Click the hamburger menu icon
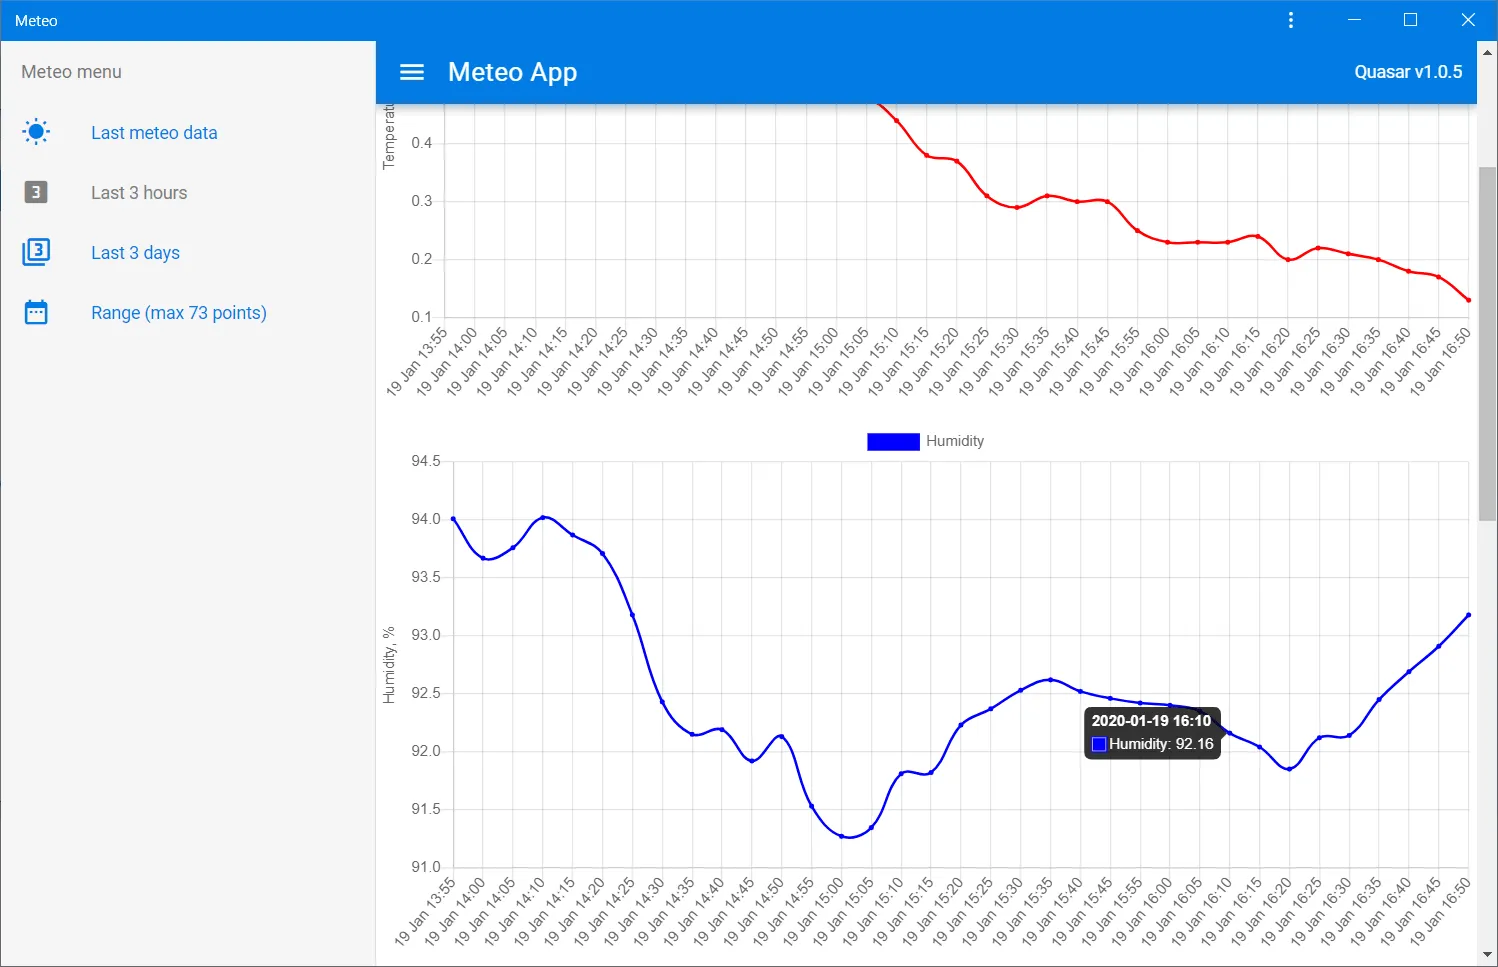 point(412,72)
